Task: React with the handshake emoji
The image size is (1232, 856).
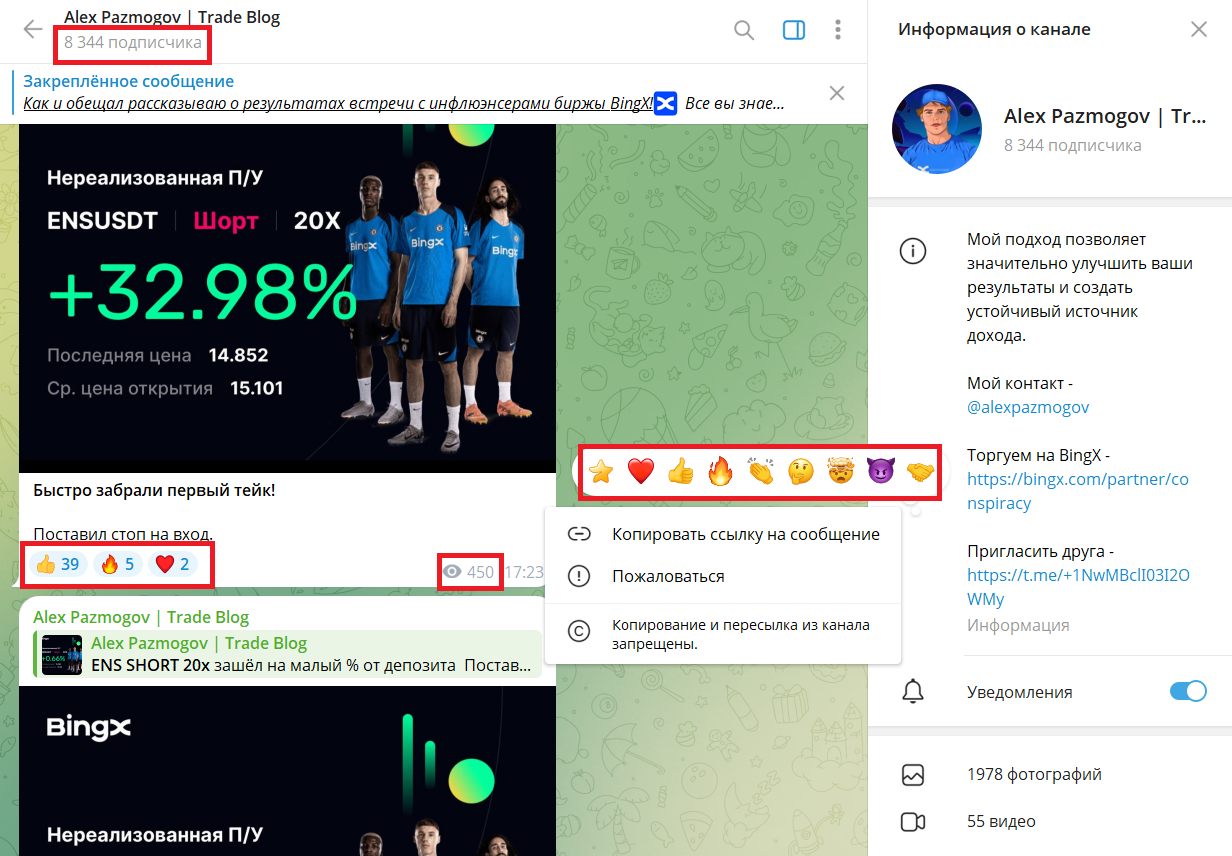Action: click(x=920, y=471)
